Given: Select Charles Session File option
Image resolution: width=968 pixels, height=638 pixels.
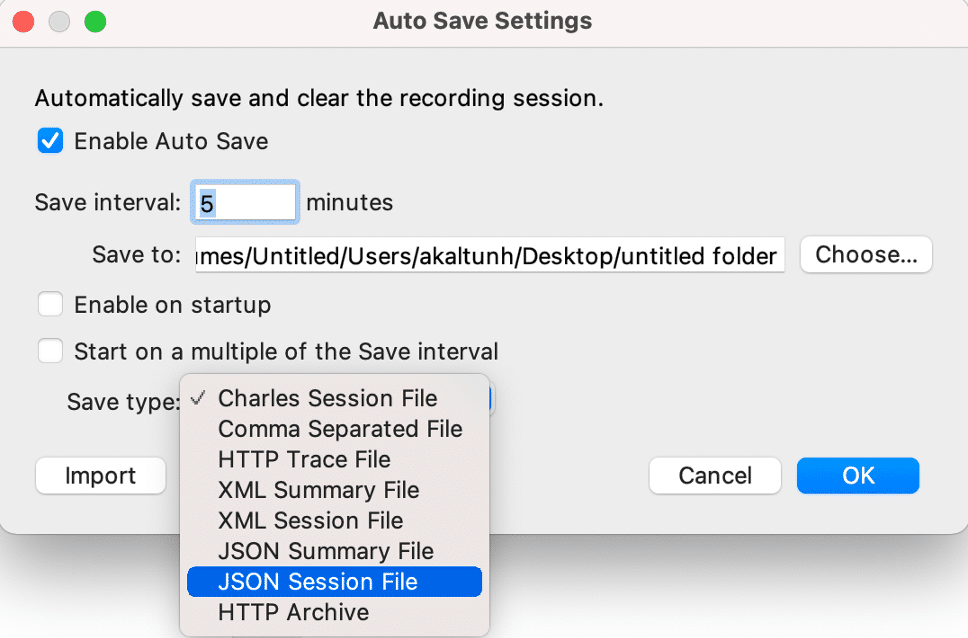Looking at the screenshot, I should tap(327, 398).
